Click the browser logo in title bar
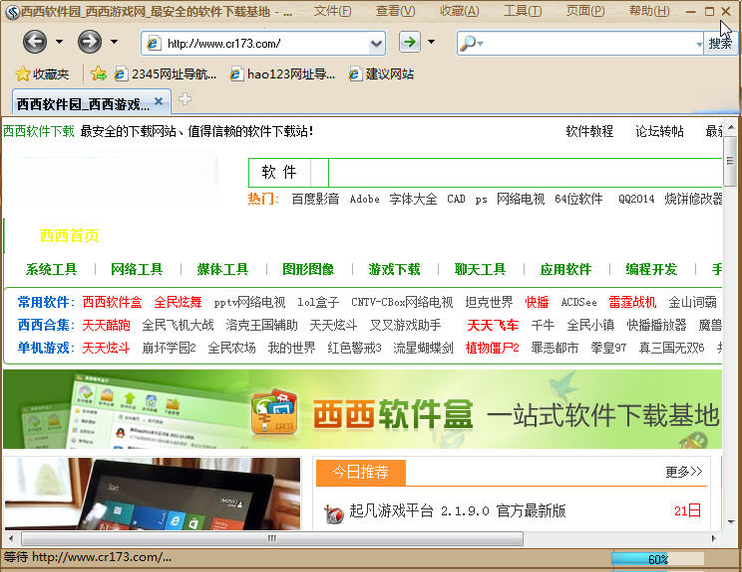 click(x=12, y=12)
